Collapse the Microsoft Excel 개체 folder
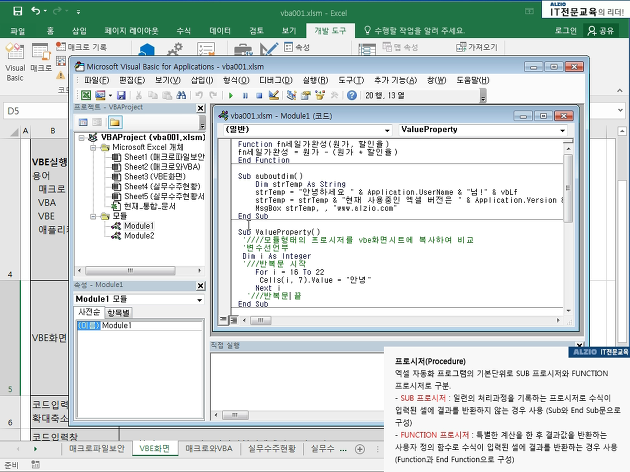 [x=93, y=148]
